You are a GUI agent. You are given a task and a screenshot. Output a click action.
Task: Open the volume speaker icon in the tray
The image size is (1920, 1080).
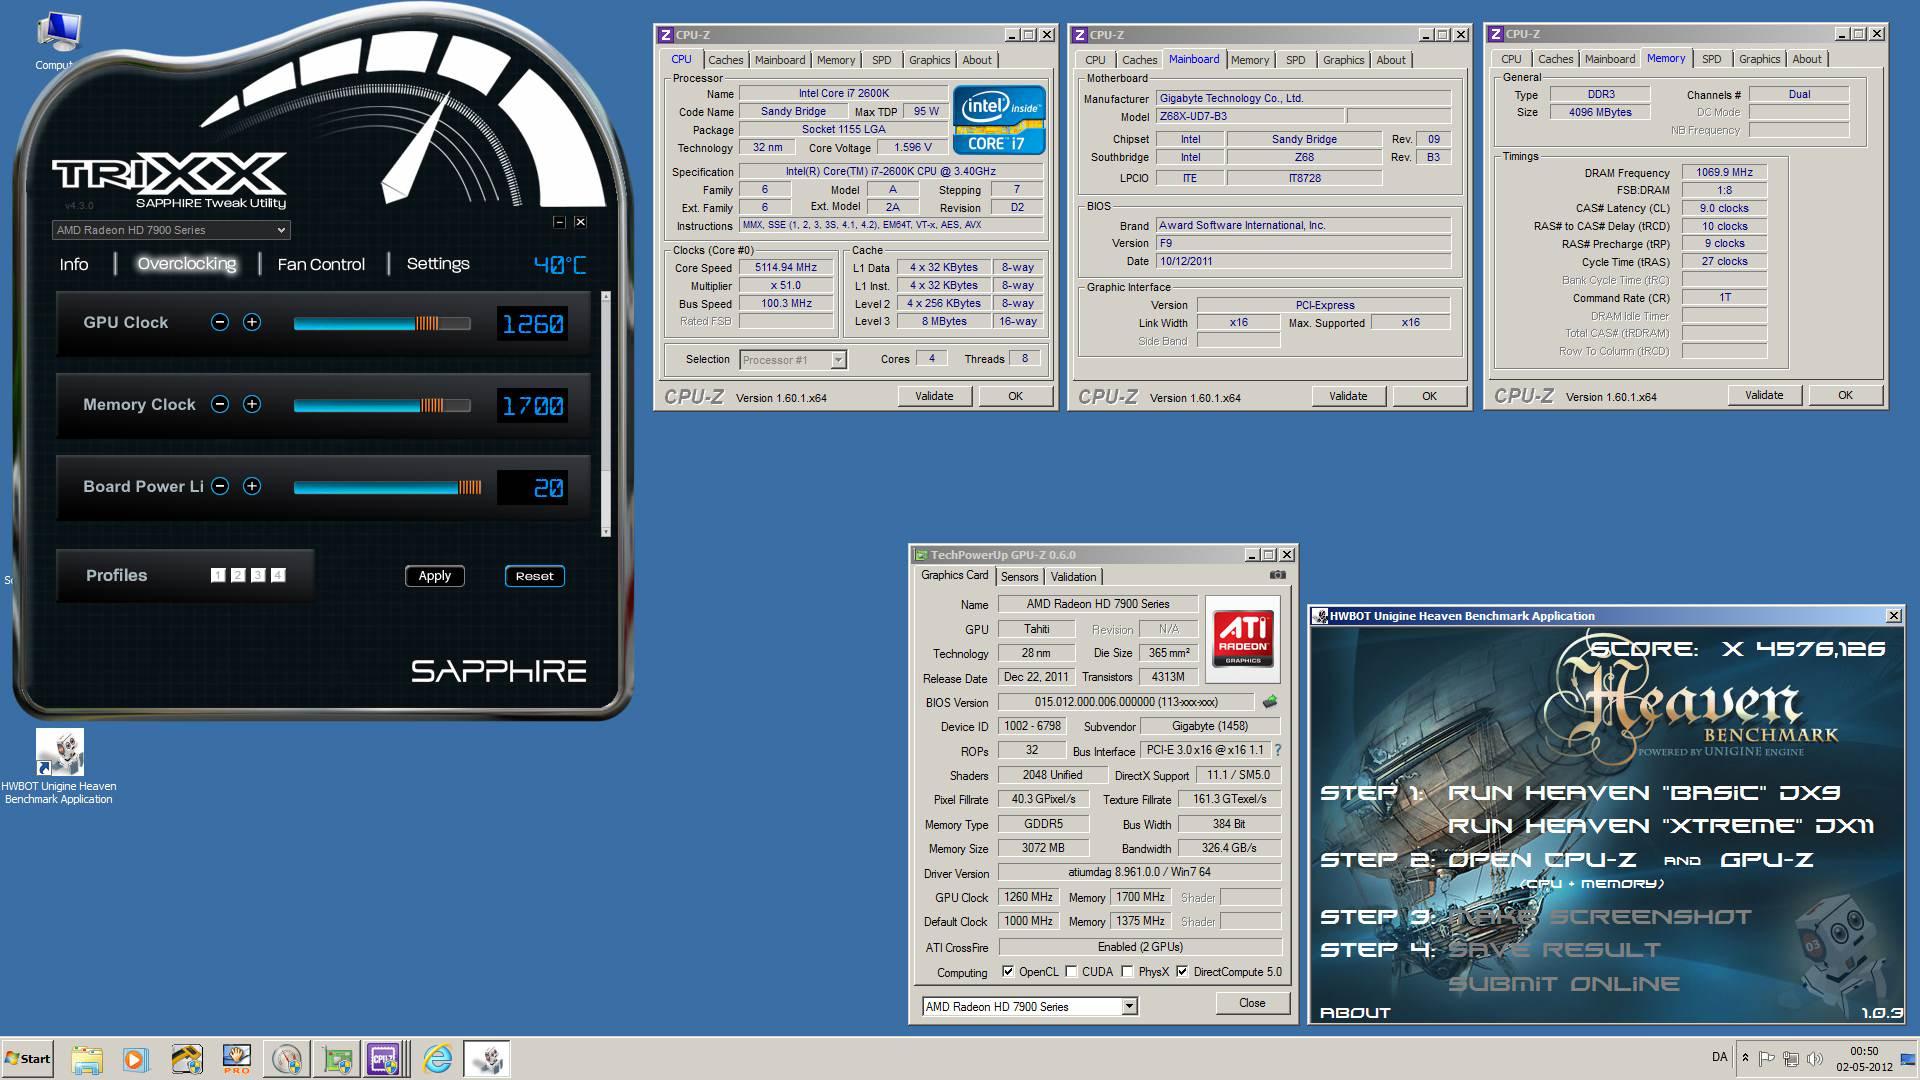pos(1813,1058)
